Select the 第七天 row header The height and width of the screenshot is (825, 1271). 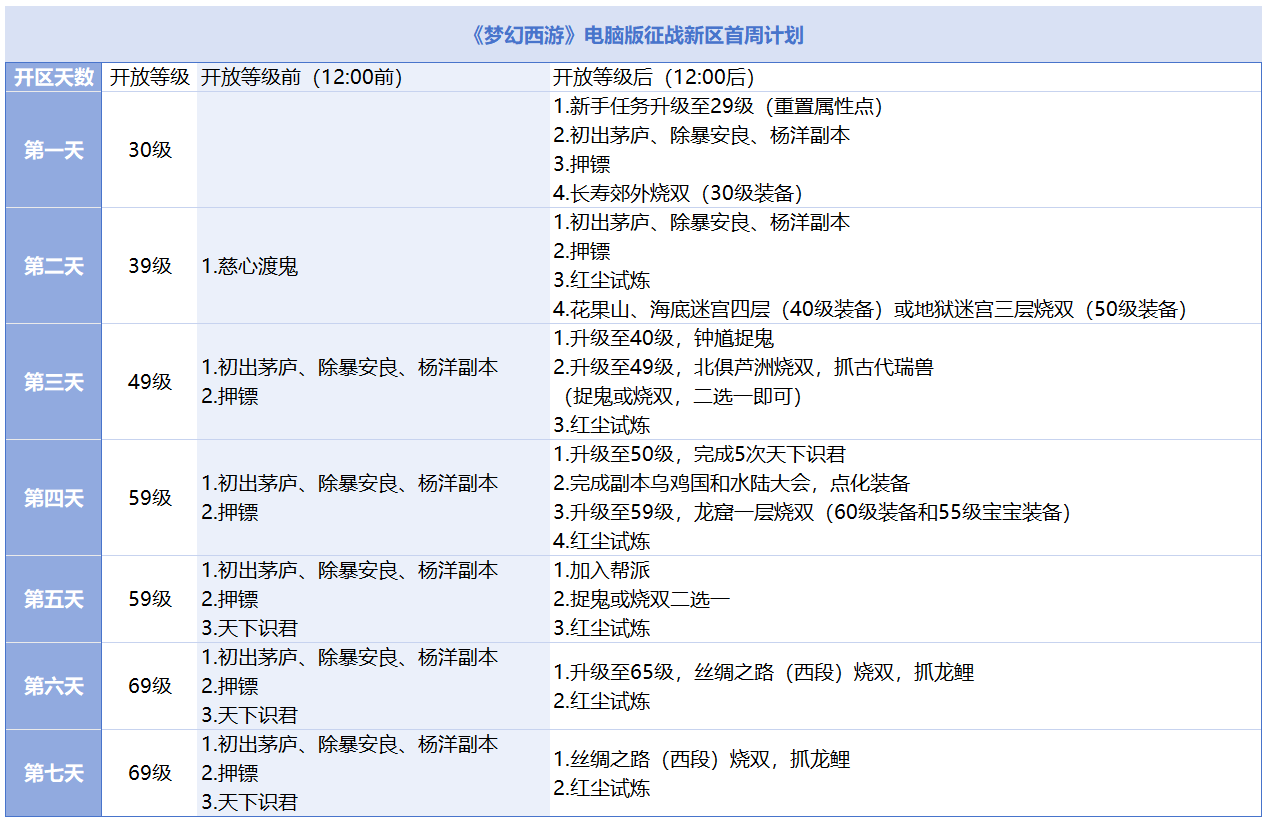pos(53,773)
